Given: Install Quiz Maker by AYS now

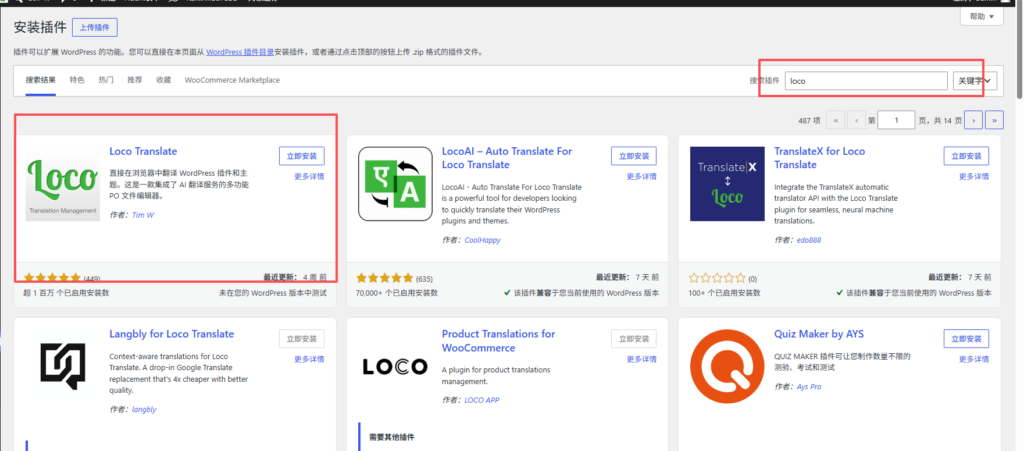Looking at the screenshot, I should pos(967,339).
